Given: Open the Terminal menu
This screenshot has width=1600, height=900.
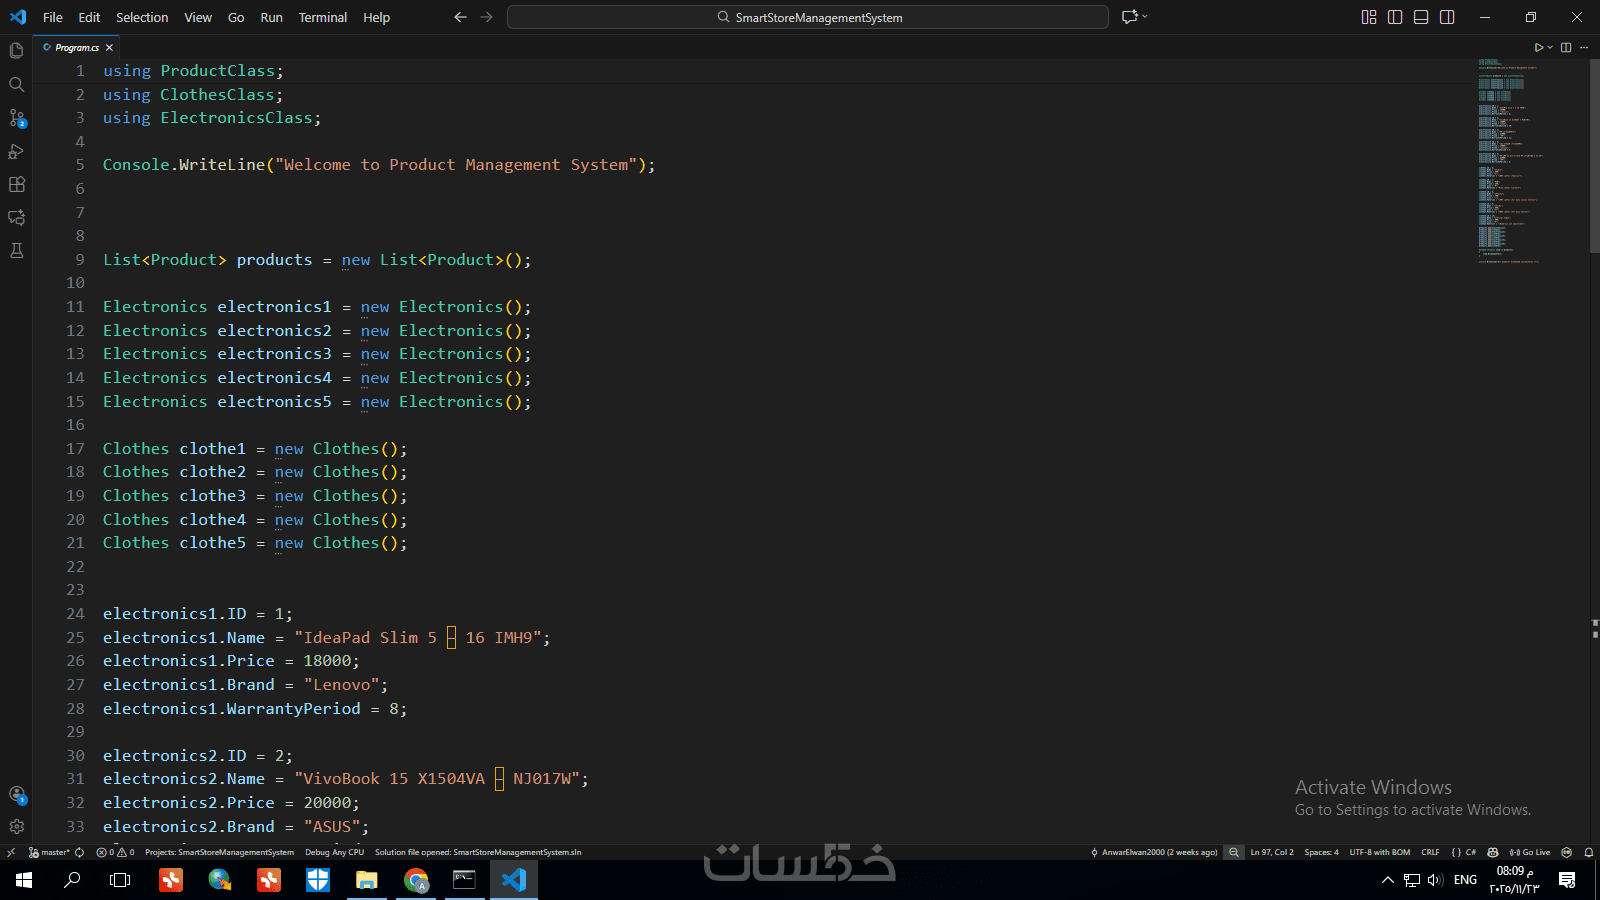Looking at the screenshot, I should point(323,17).
